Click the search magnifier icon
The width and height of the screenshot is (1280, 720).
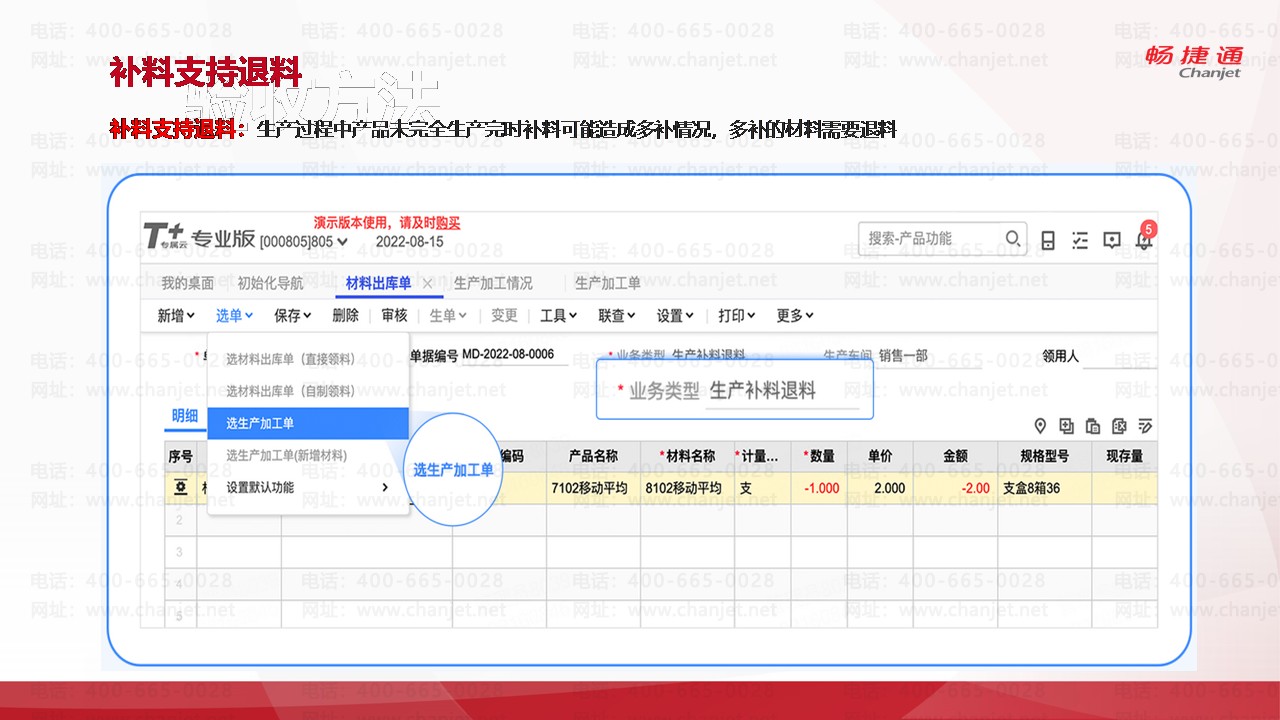[x=1013, y=239]
